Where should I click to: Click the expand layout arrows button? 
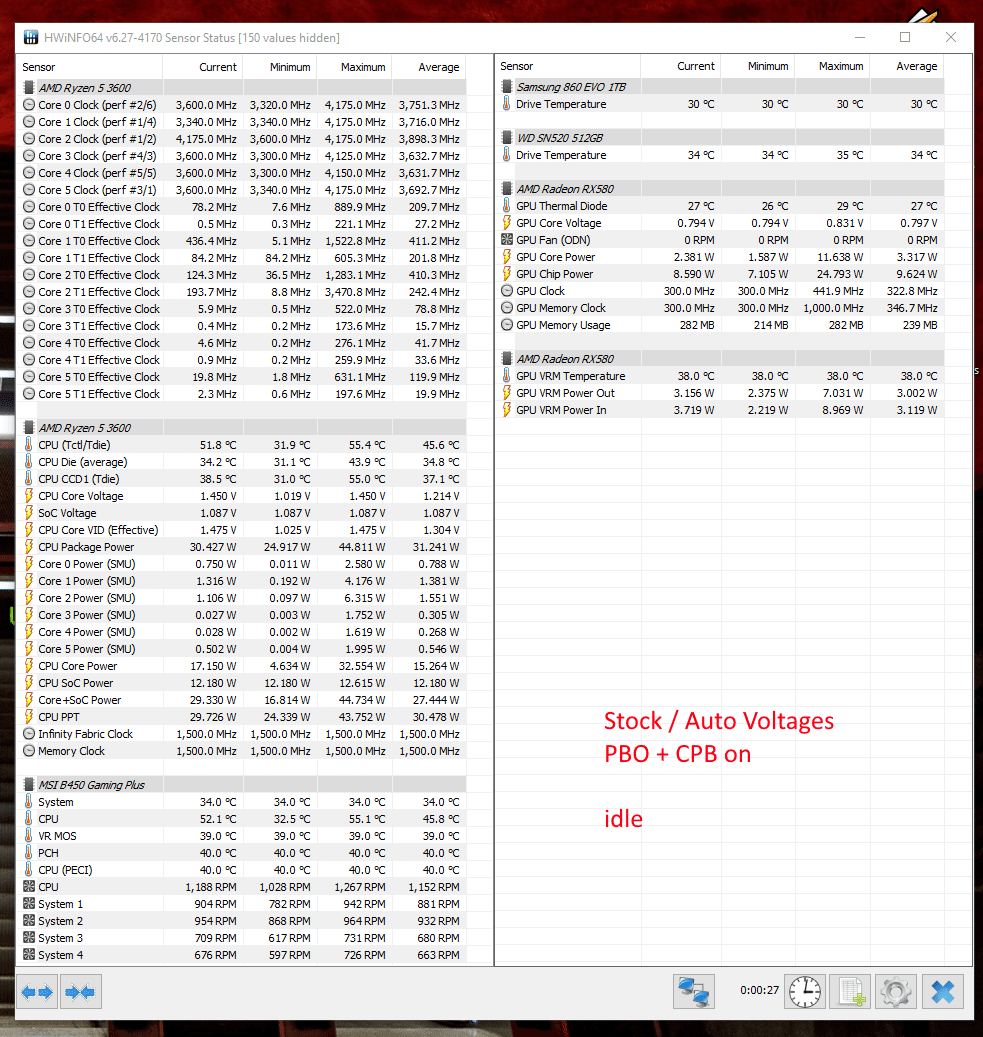coord(37,991)
